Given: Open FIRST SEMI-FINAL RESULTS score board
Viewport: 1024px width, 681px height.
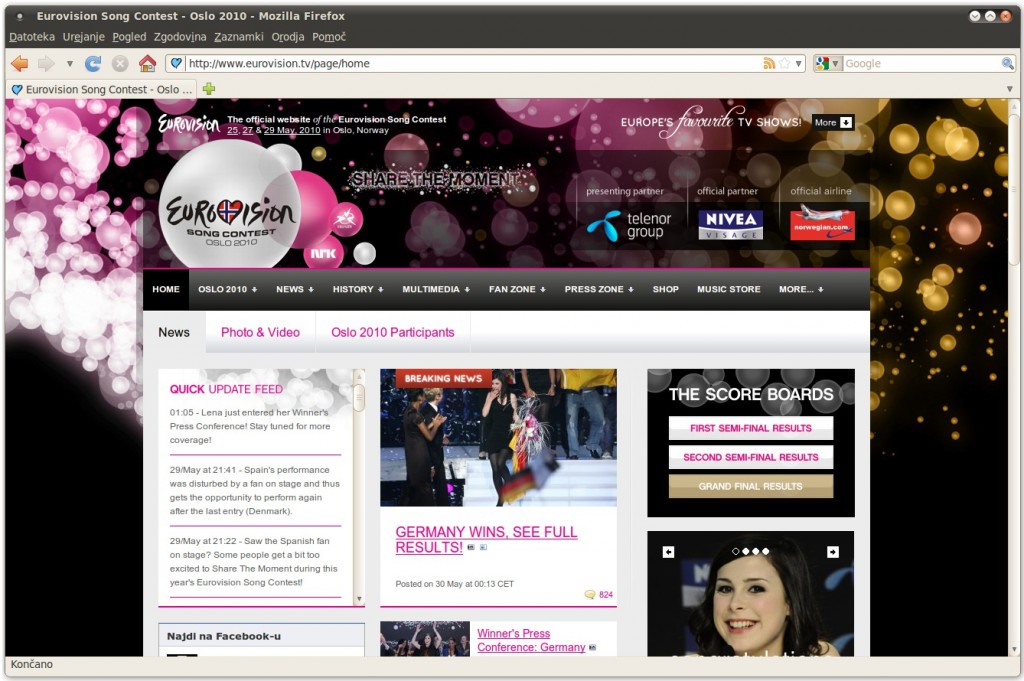Looking at the screenshot, I should point(750,428).
